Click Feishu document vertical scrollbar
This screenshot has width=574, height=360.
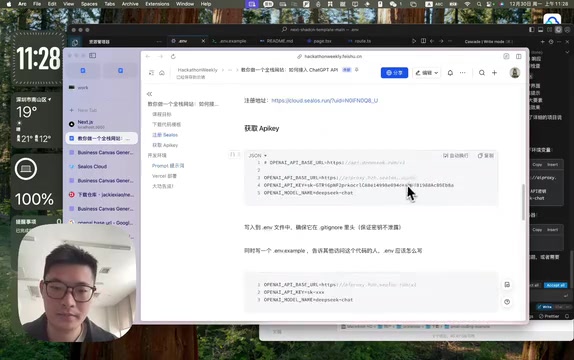523,202
